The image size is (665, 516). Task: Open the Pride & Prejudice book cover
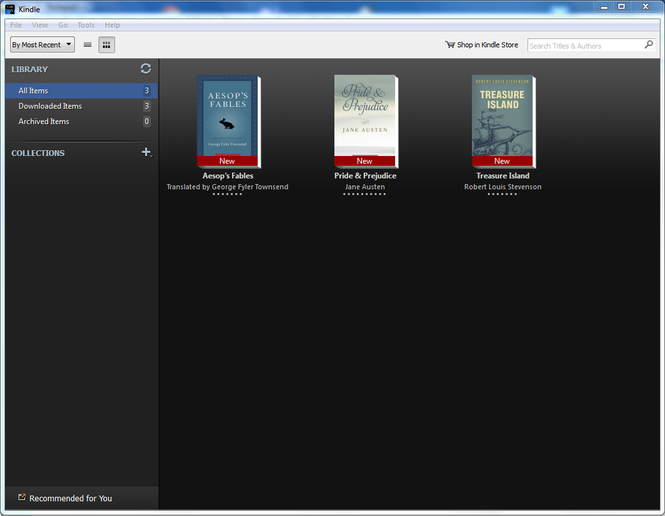pyautogui.click(x=366, y=121)
